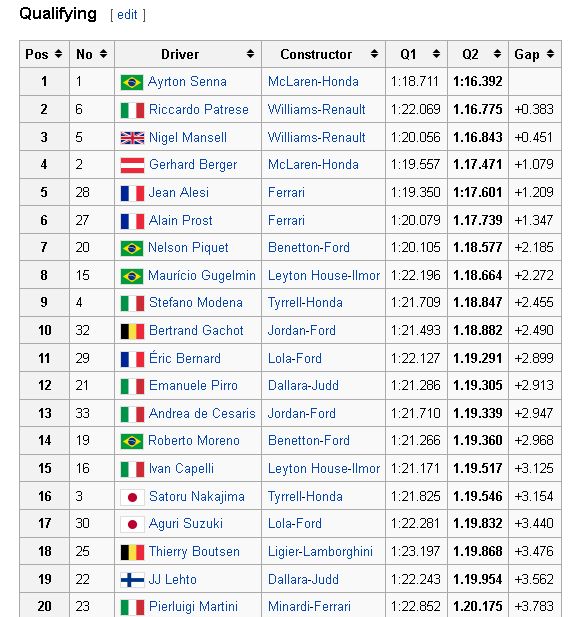Follow Minardi-Ferrari constructor link
Screen dimensions: 578x617
[309, 606]
